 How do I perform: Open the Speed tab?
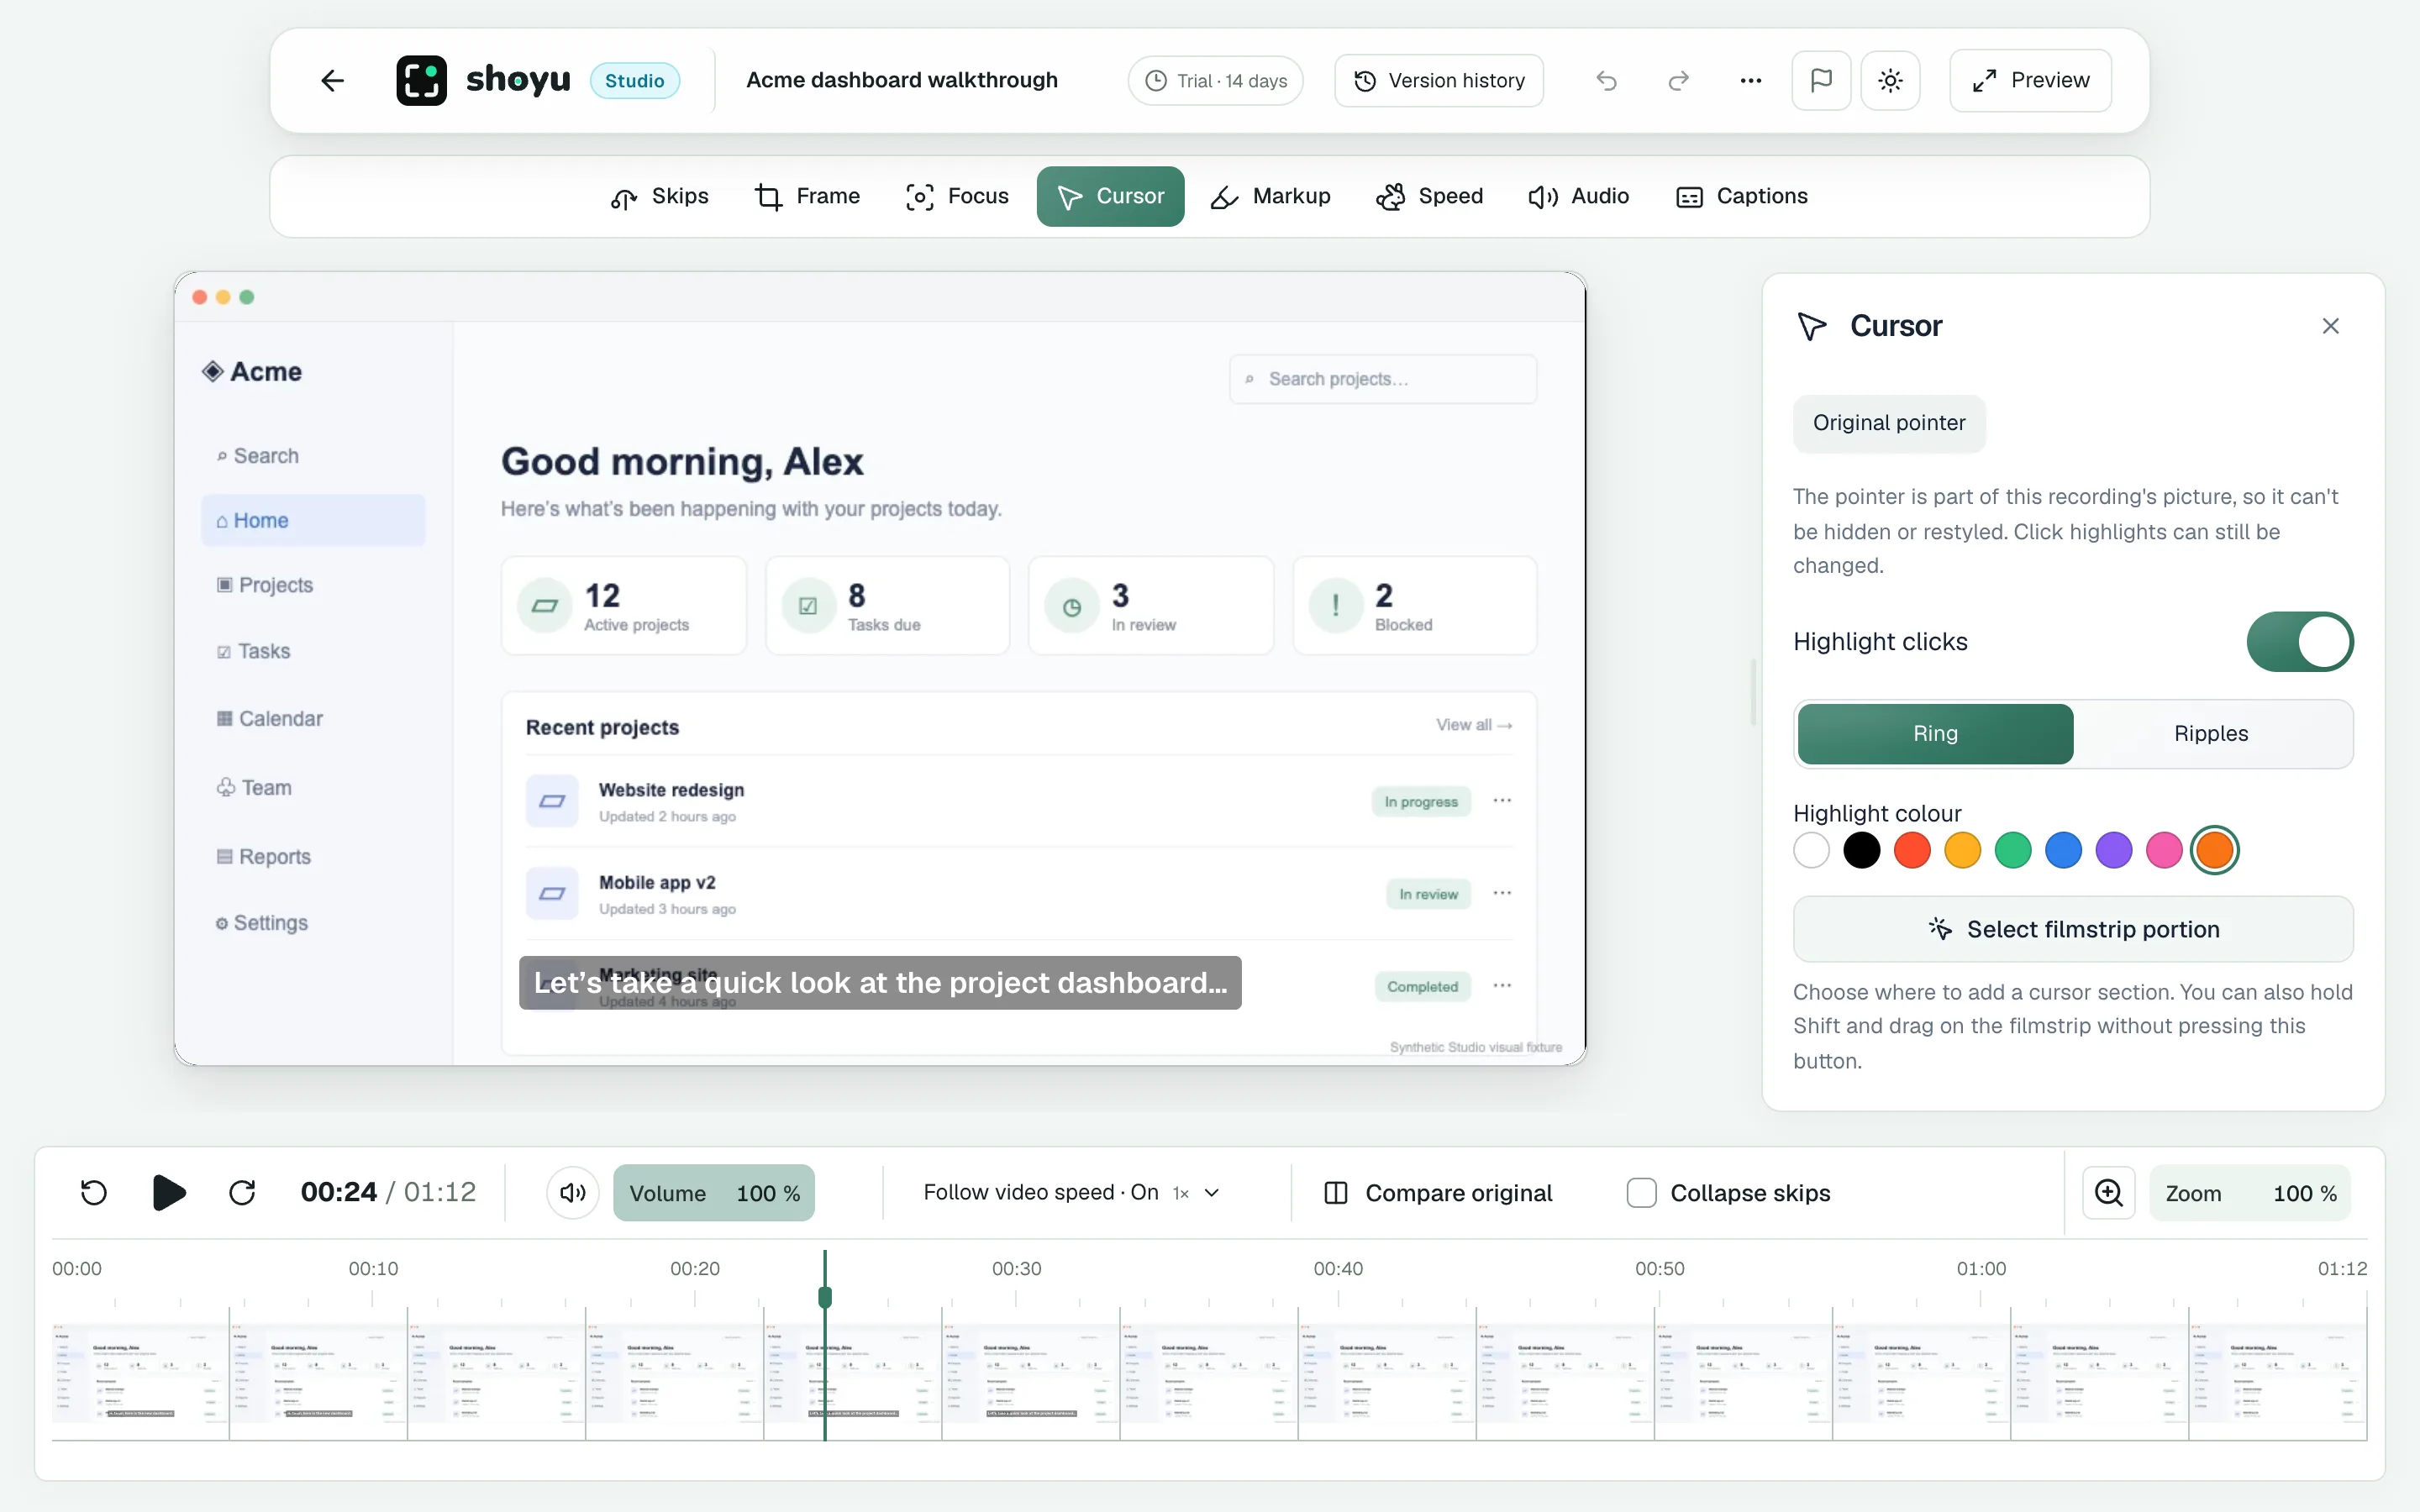(1429, 196)
